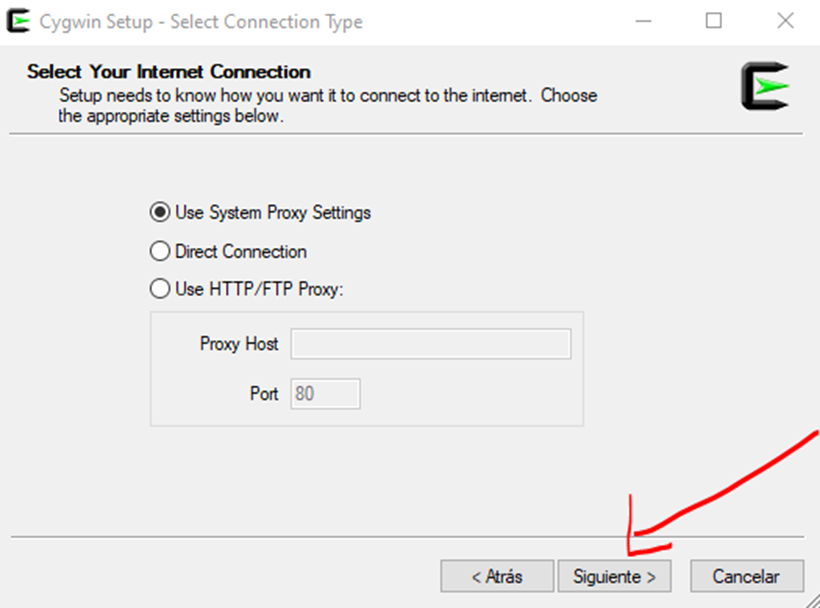Click the Select Your Internet Connection heading
Screen dimensions: 820x608
tap(169, 72)
